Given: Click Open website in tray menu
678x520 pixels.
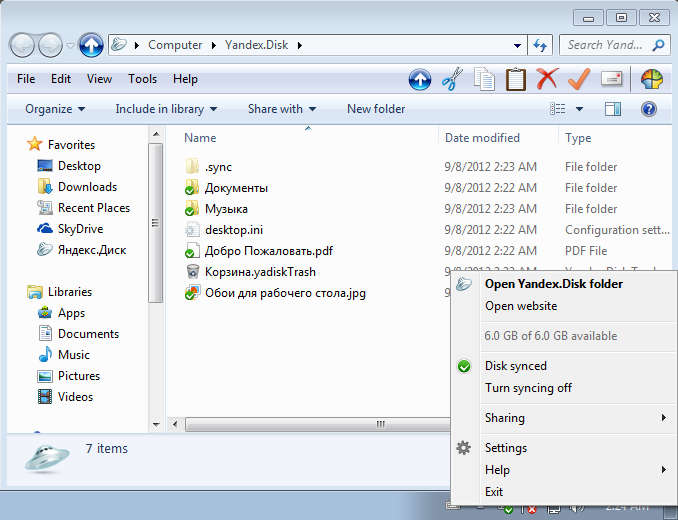Looking at the screenshot, I should pos(520,306).
